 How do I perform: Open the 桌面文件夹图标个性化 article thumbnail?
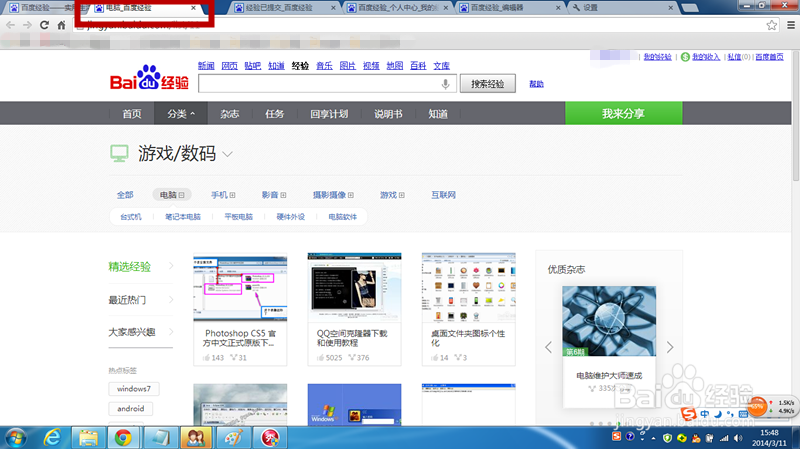coord(468,287)
